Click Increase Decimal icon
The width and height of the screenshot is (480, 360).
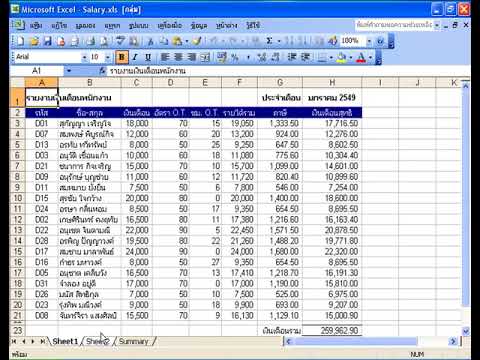pos(262,57)
